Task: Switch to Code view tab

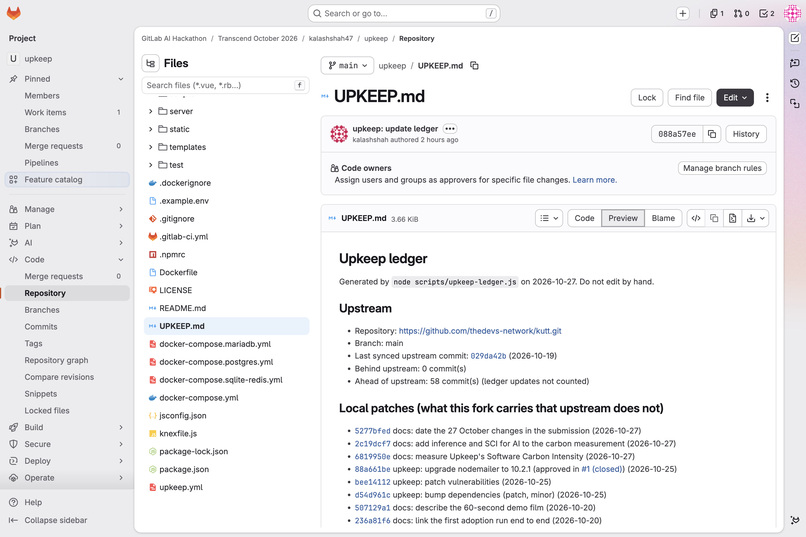Action: click(584, 218)
